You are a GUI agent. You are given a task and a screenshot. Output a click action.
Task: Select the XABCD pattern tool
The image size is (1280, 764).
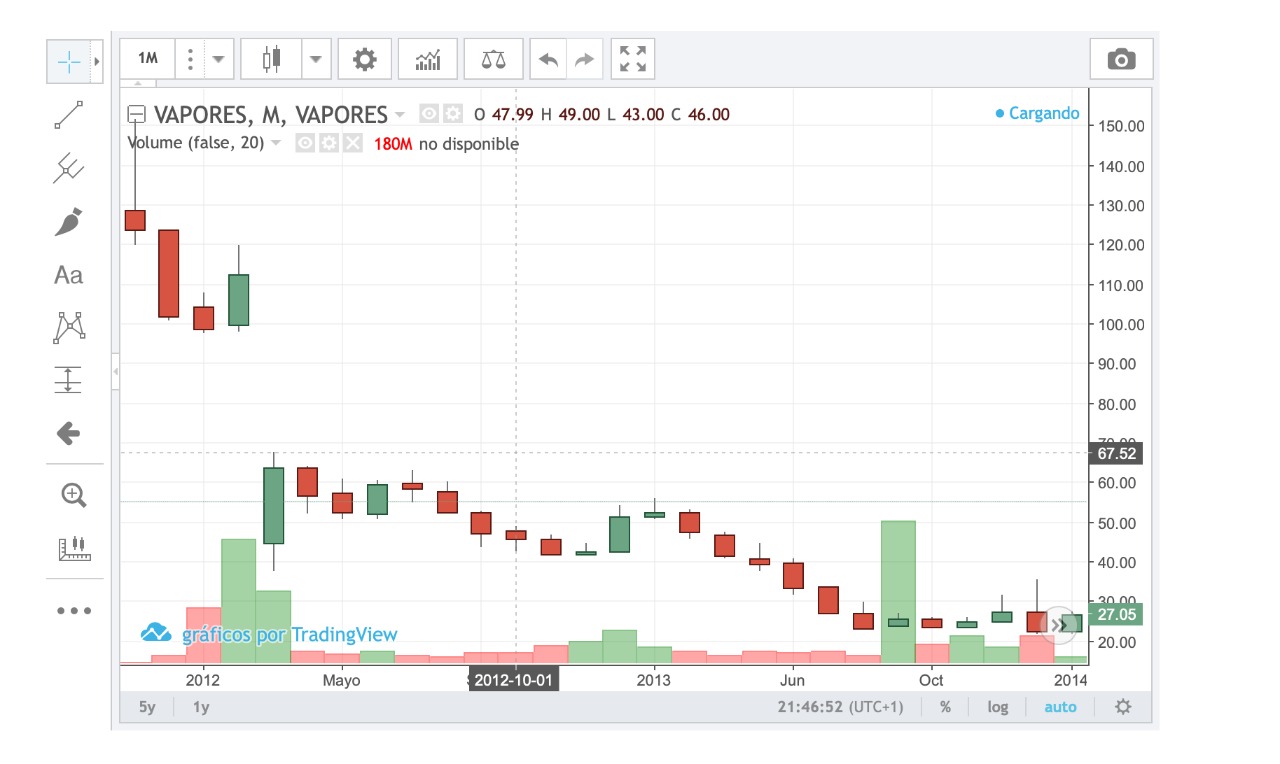[69, 327]
